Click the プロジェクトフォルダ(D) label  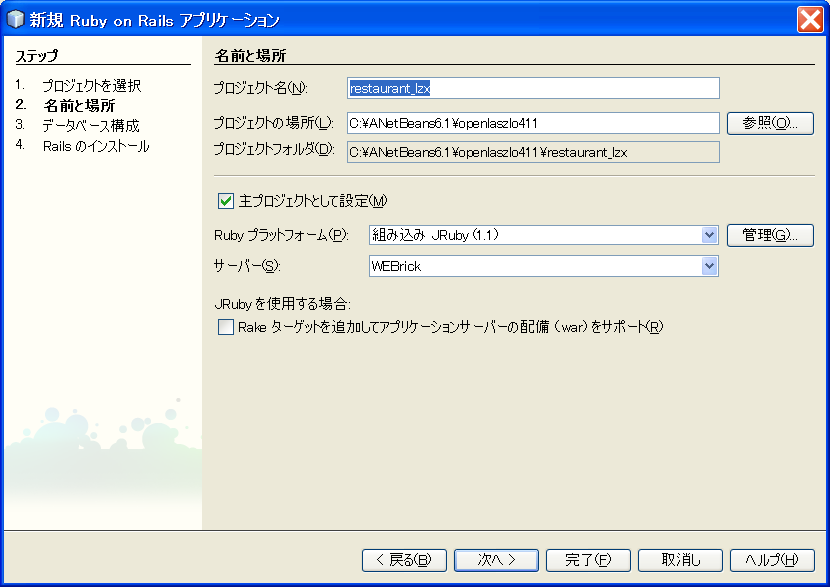274,149
